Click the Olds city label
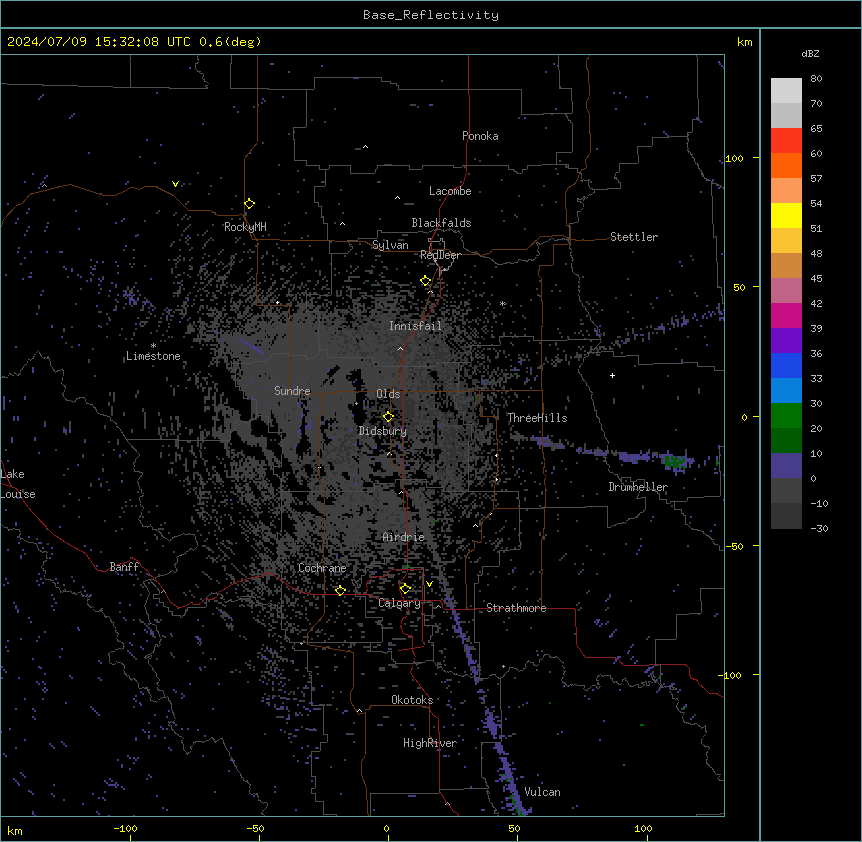 coord(388,394)
